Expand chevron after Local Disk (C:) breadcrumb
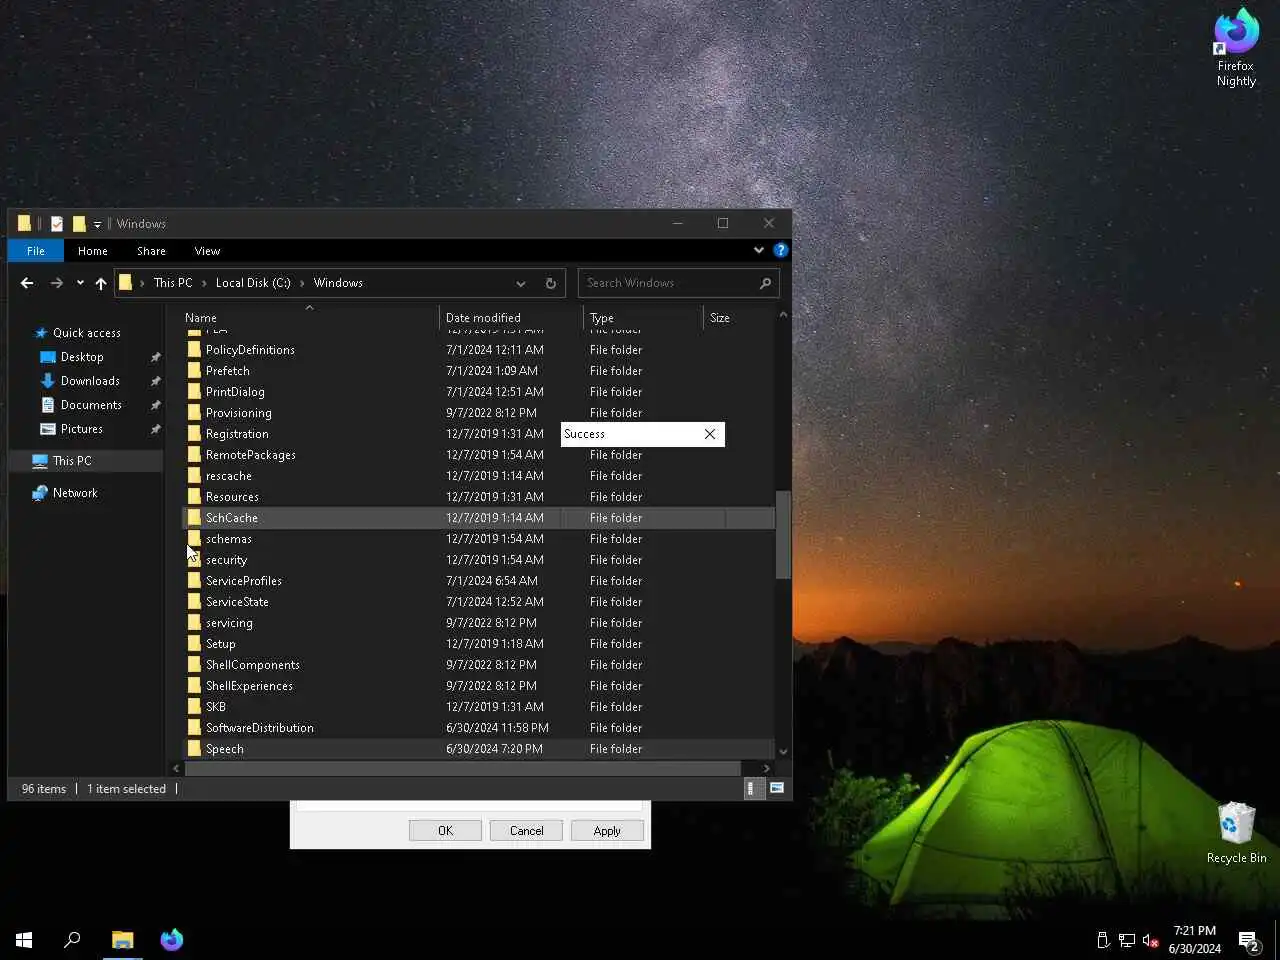1280x960 pixels. click(x=302, y=283)
